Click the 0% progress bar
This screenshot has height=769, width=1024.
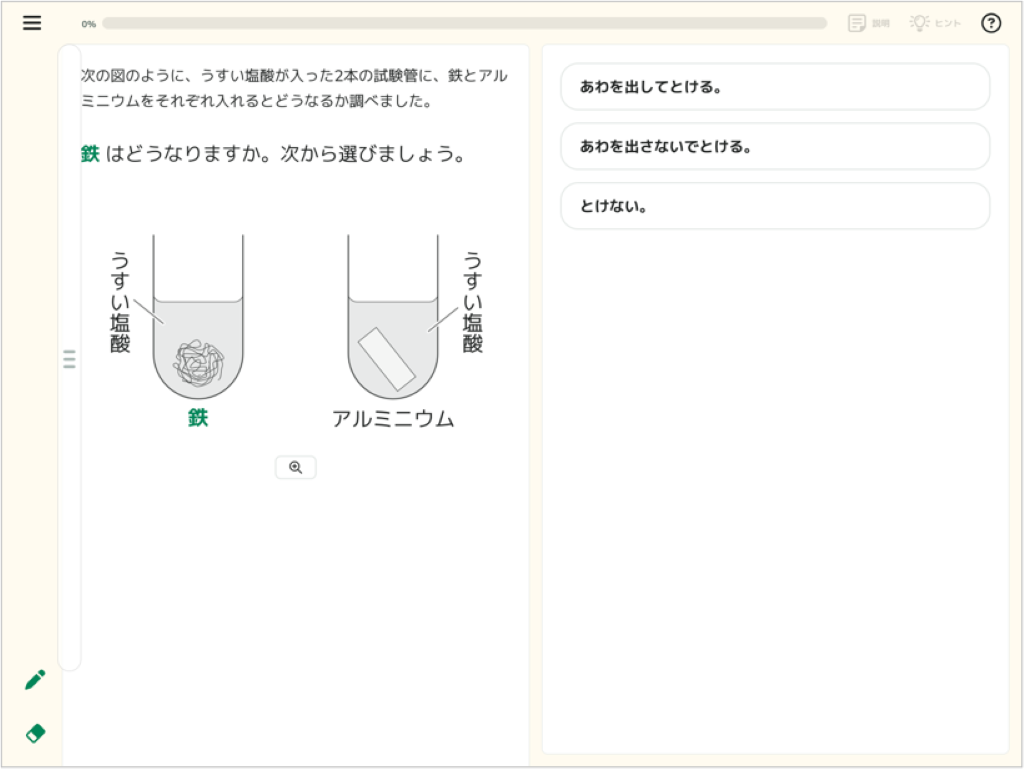[464, 24]
